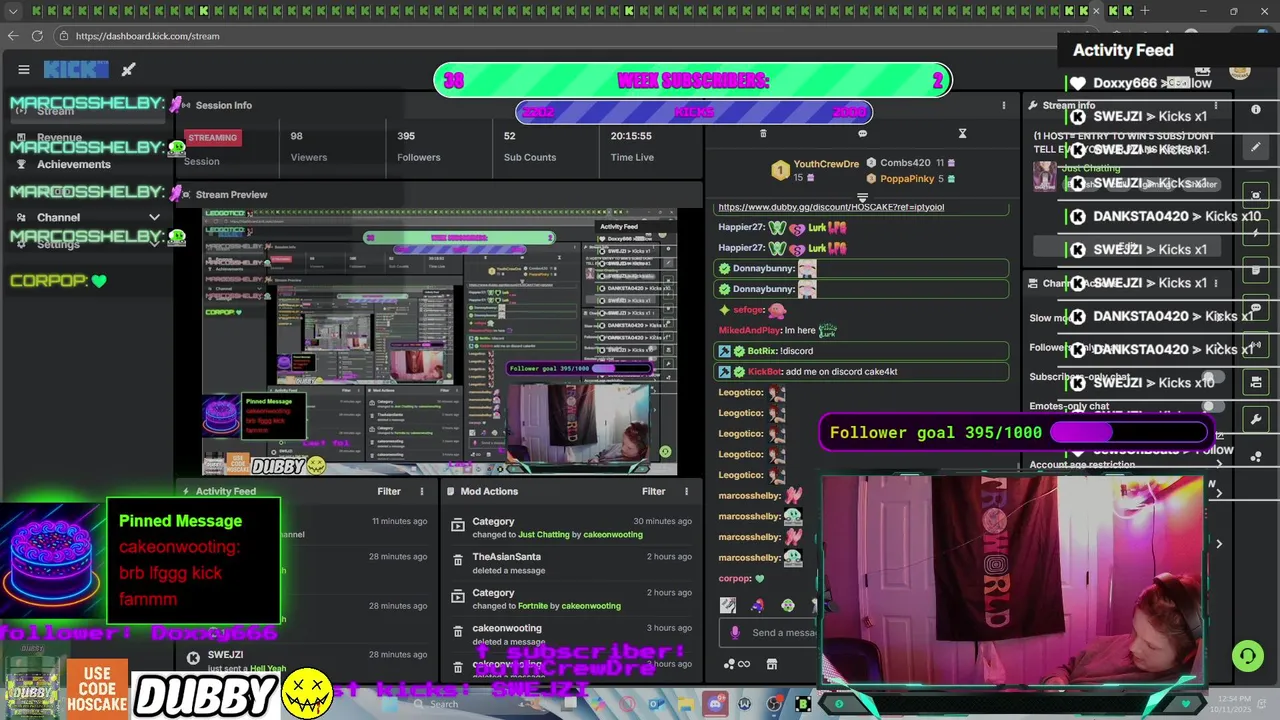The height and width of the screenshot is (720, 1280).
Task: Open Account age restriction settings chevron
Action: click(x=1218, y=465)
